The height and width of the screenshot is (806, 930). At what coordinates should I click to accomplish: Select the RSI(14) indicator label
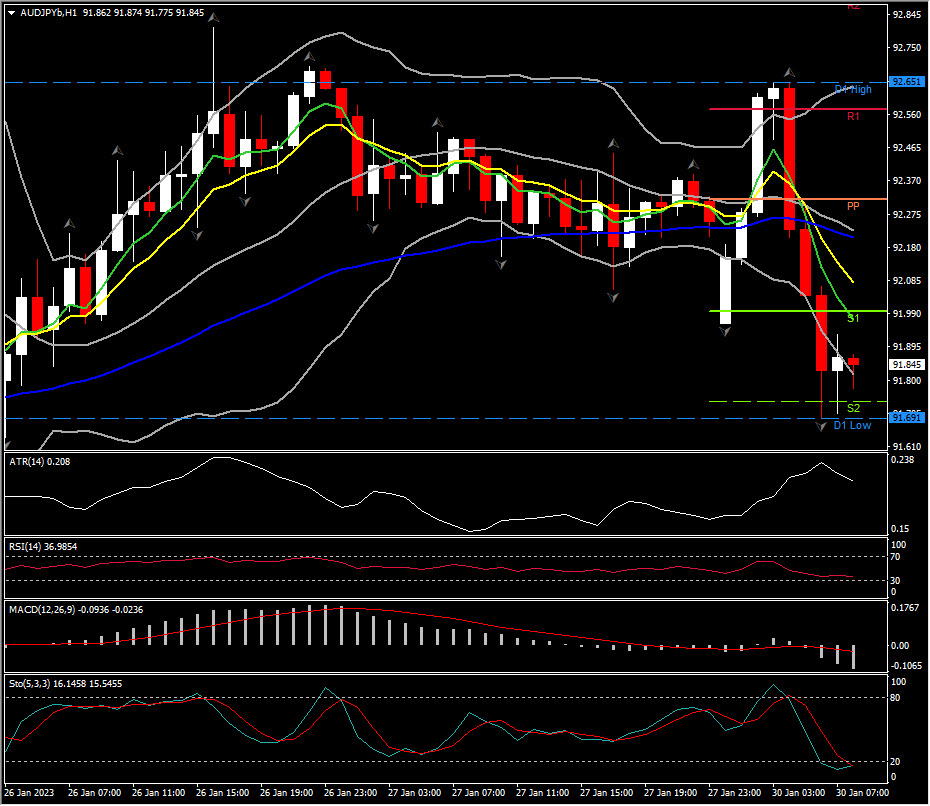point(28,546)
